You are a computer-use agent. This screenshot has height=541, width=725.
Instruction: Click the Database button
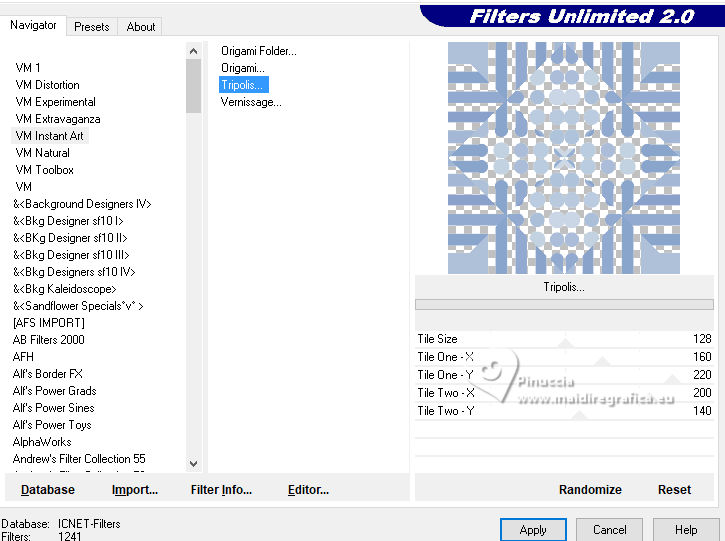(48, 490)
